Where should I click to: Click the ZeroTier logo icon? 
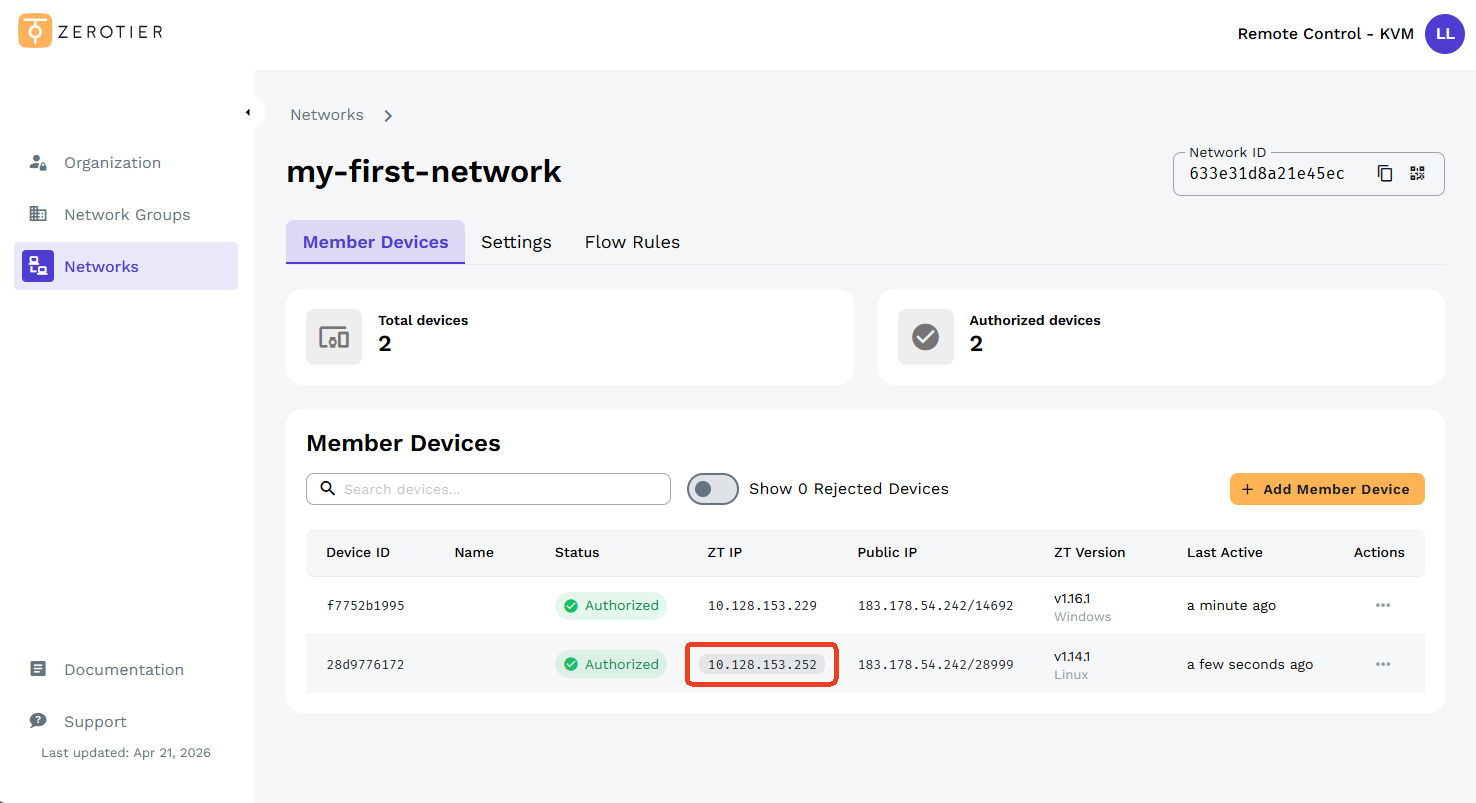[35, 31]
